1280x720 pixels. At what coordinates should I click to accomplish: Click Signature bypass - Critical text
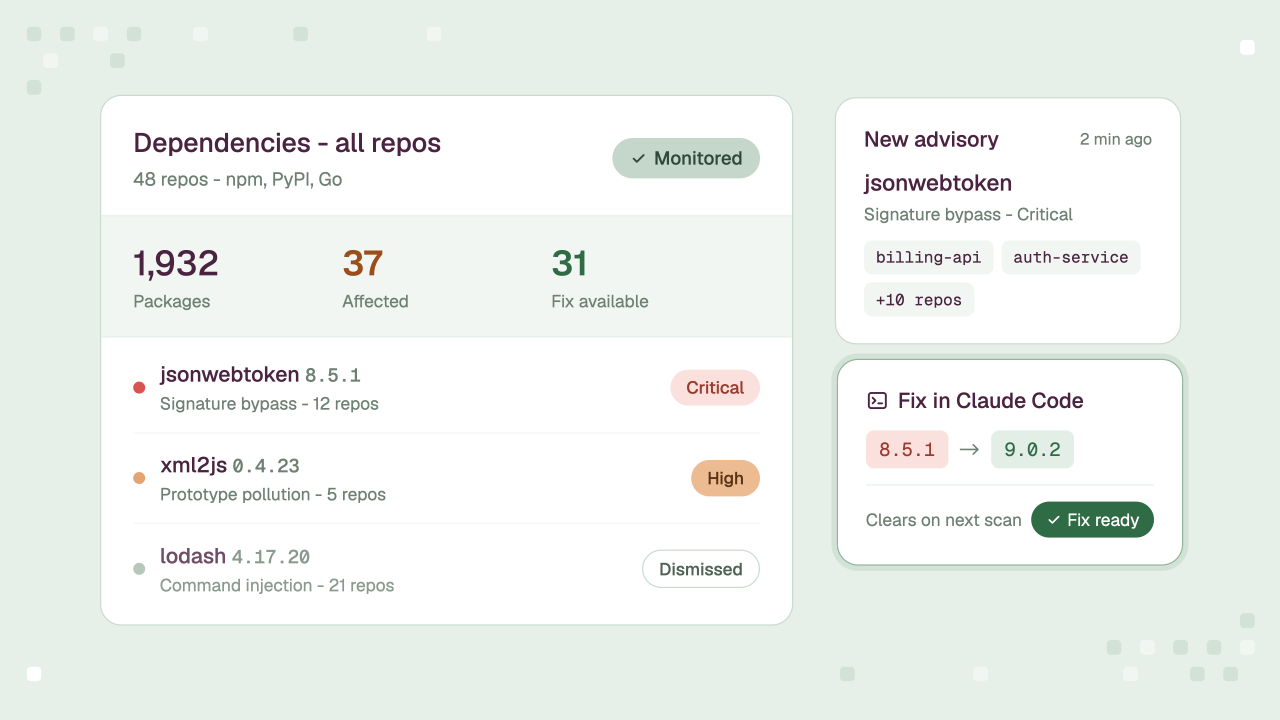coord(968,214)
